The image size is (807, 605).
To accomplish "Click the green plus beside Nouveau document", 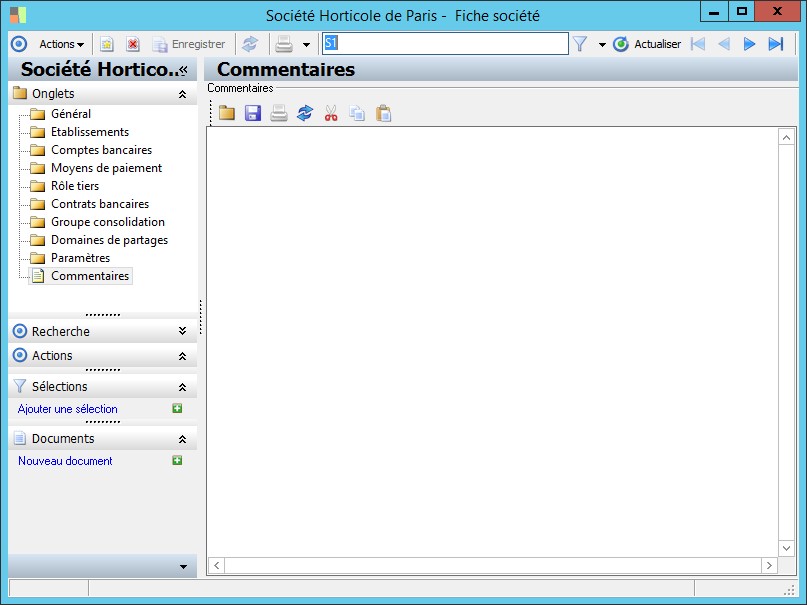I will point(177,460).
